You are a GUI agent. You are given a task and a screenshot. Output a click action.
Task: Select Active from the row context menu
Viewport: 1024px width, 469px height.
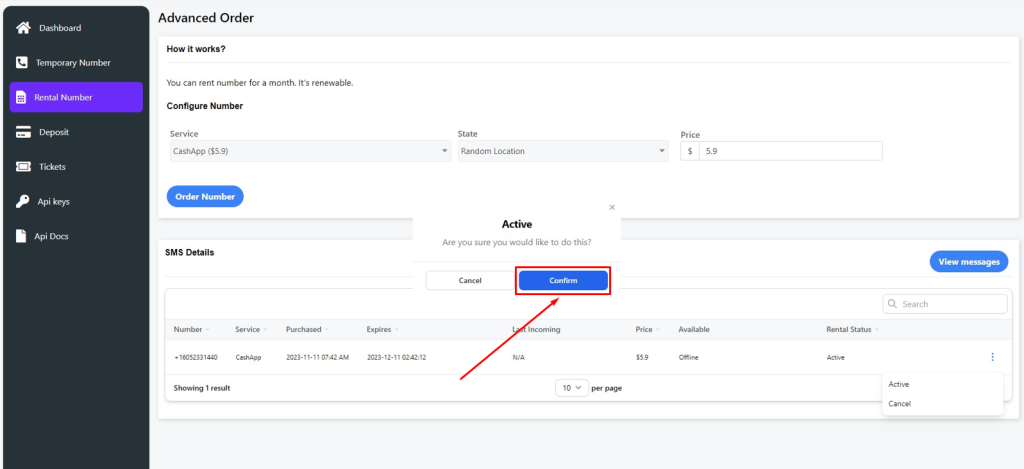point(899,384)
